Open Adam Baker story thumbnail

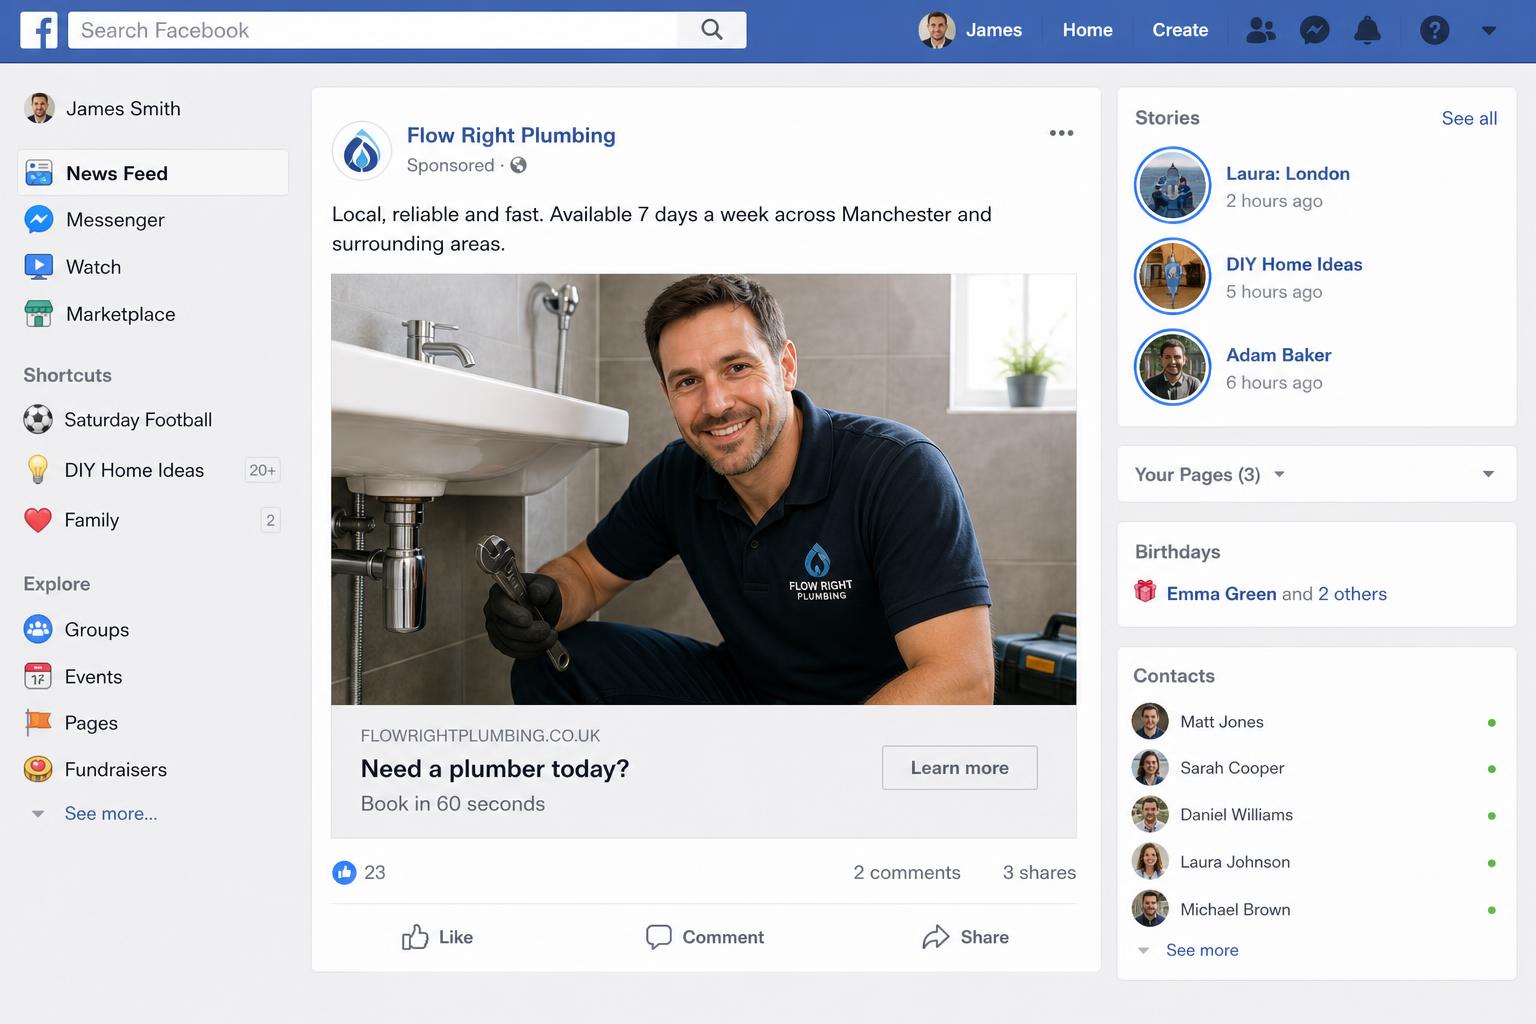coord(1173,367)
